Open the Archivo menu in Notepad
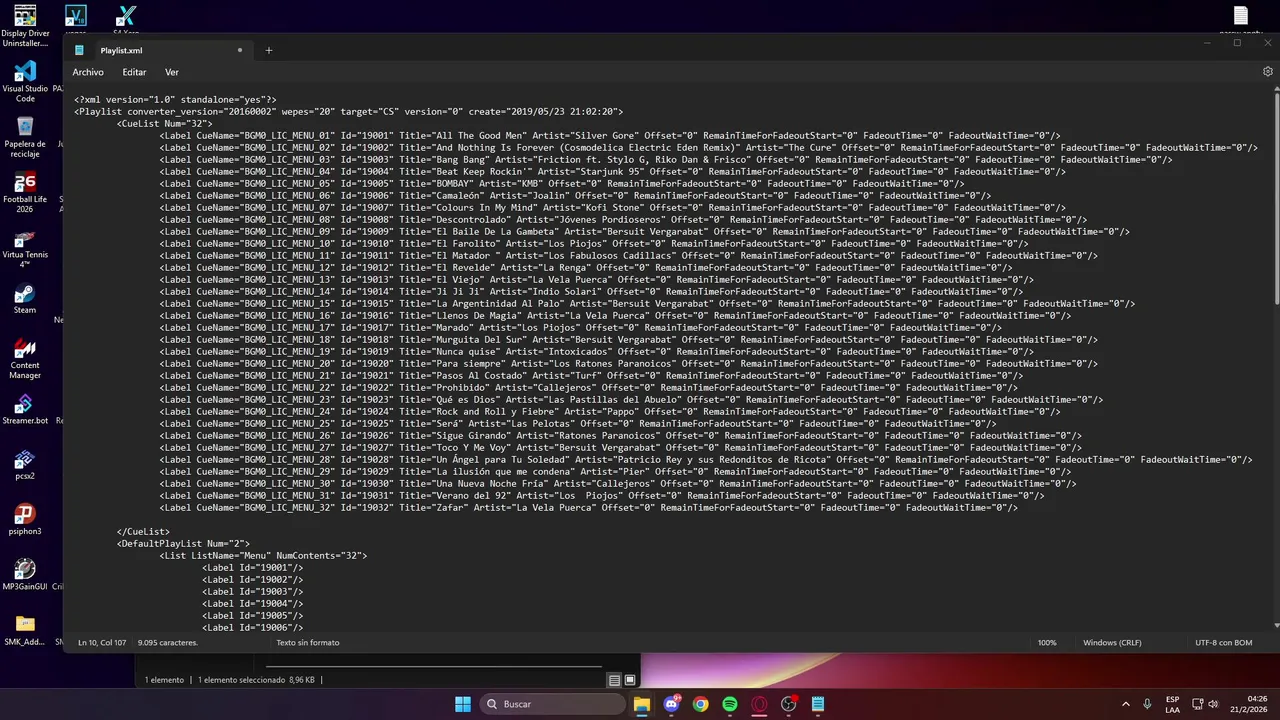Image resolution: width=1280 pixels, height=720 pixels. [x=88, y=72]
